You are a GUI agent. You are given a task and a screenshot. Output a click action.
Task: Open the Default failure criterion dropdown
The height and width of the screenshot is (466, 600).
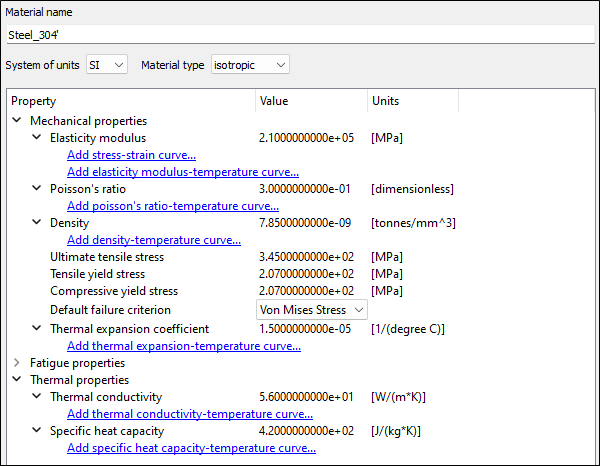(x=313, y=310)
